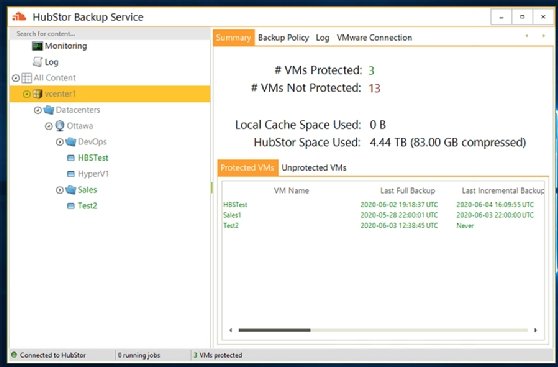Click the horizontal scrollbar thumb in VM list
This screenshot has height=367, width=558.
pyautogui.click(x=274, y=330)
